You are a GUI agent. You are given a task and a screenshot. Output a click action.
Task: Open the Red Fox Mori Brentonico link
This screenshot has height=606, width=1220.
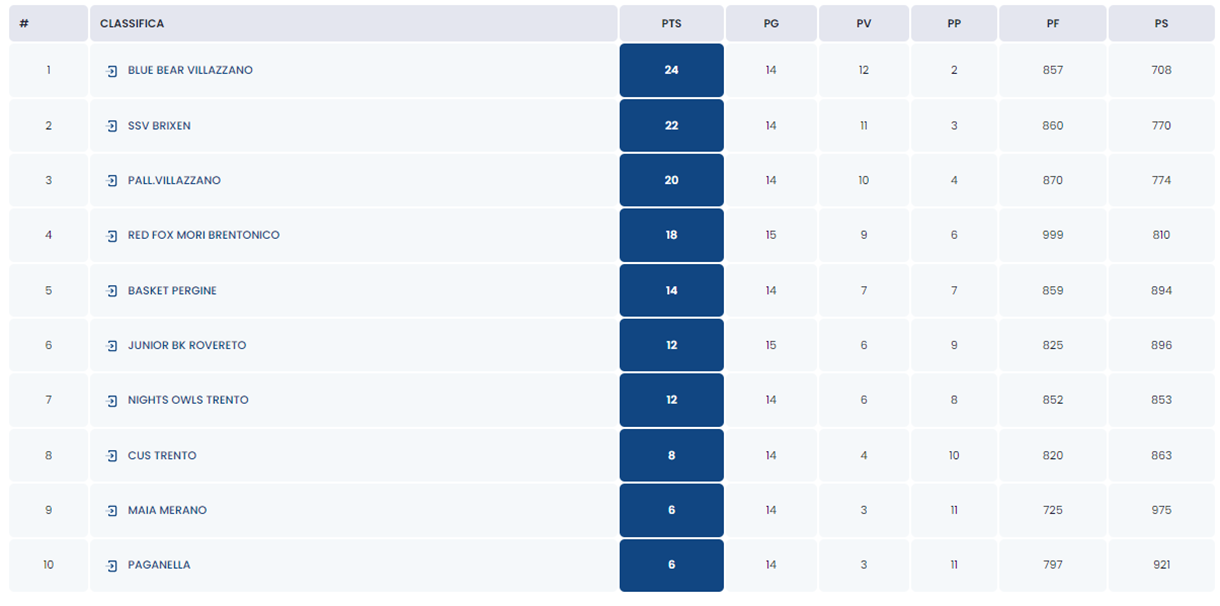pyautogui.click(x=203, y=236)
